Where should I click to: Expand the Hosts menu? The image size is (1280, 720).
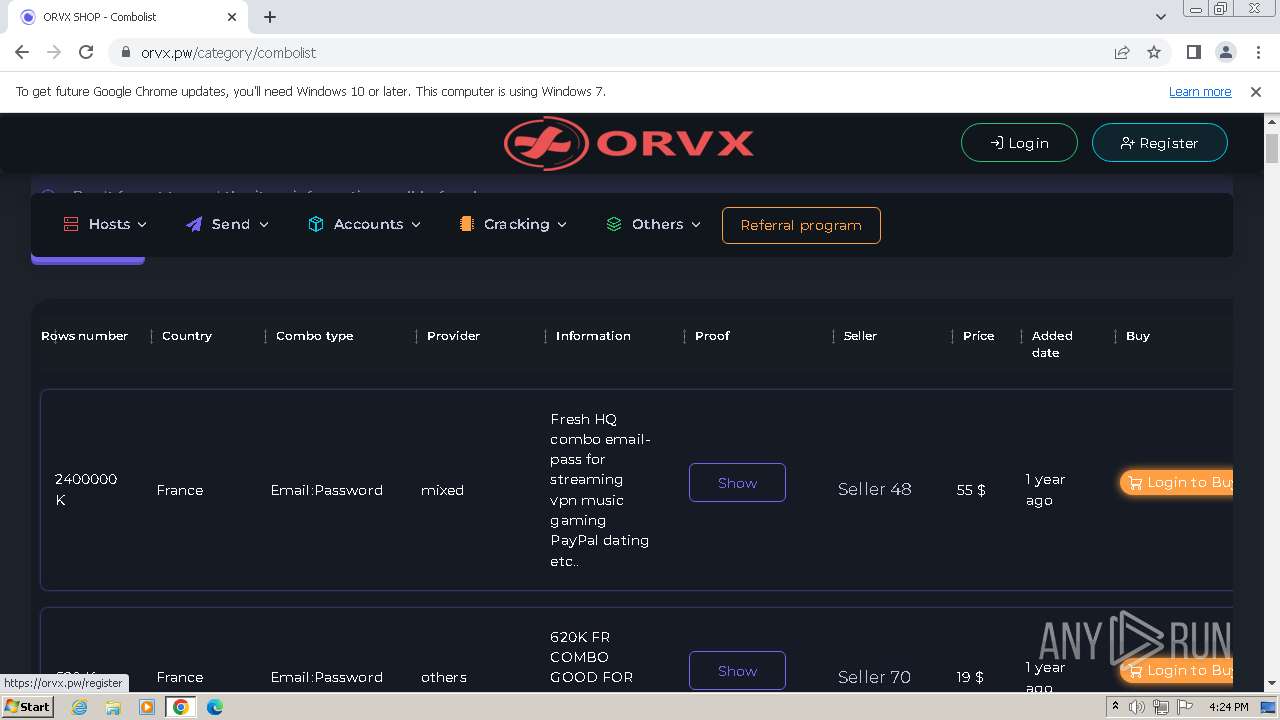[105, 224]
